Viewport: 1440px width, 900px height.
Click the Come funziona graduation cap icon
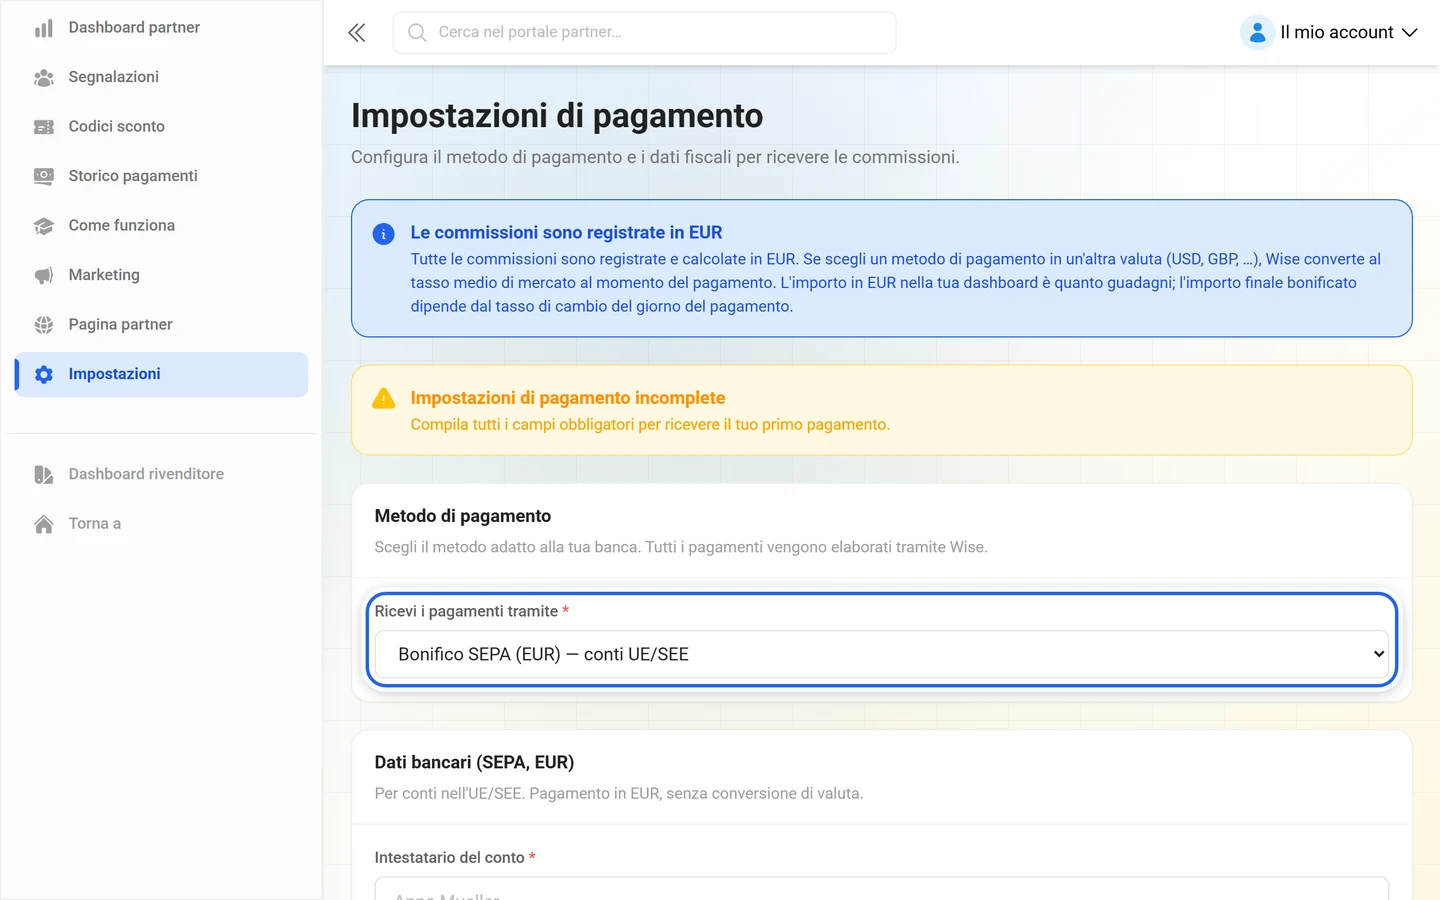click(x=44, y=226)
